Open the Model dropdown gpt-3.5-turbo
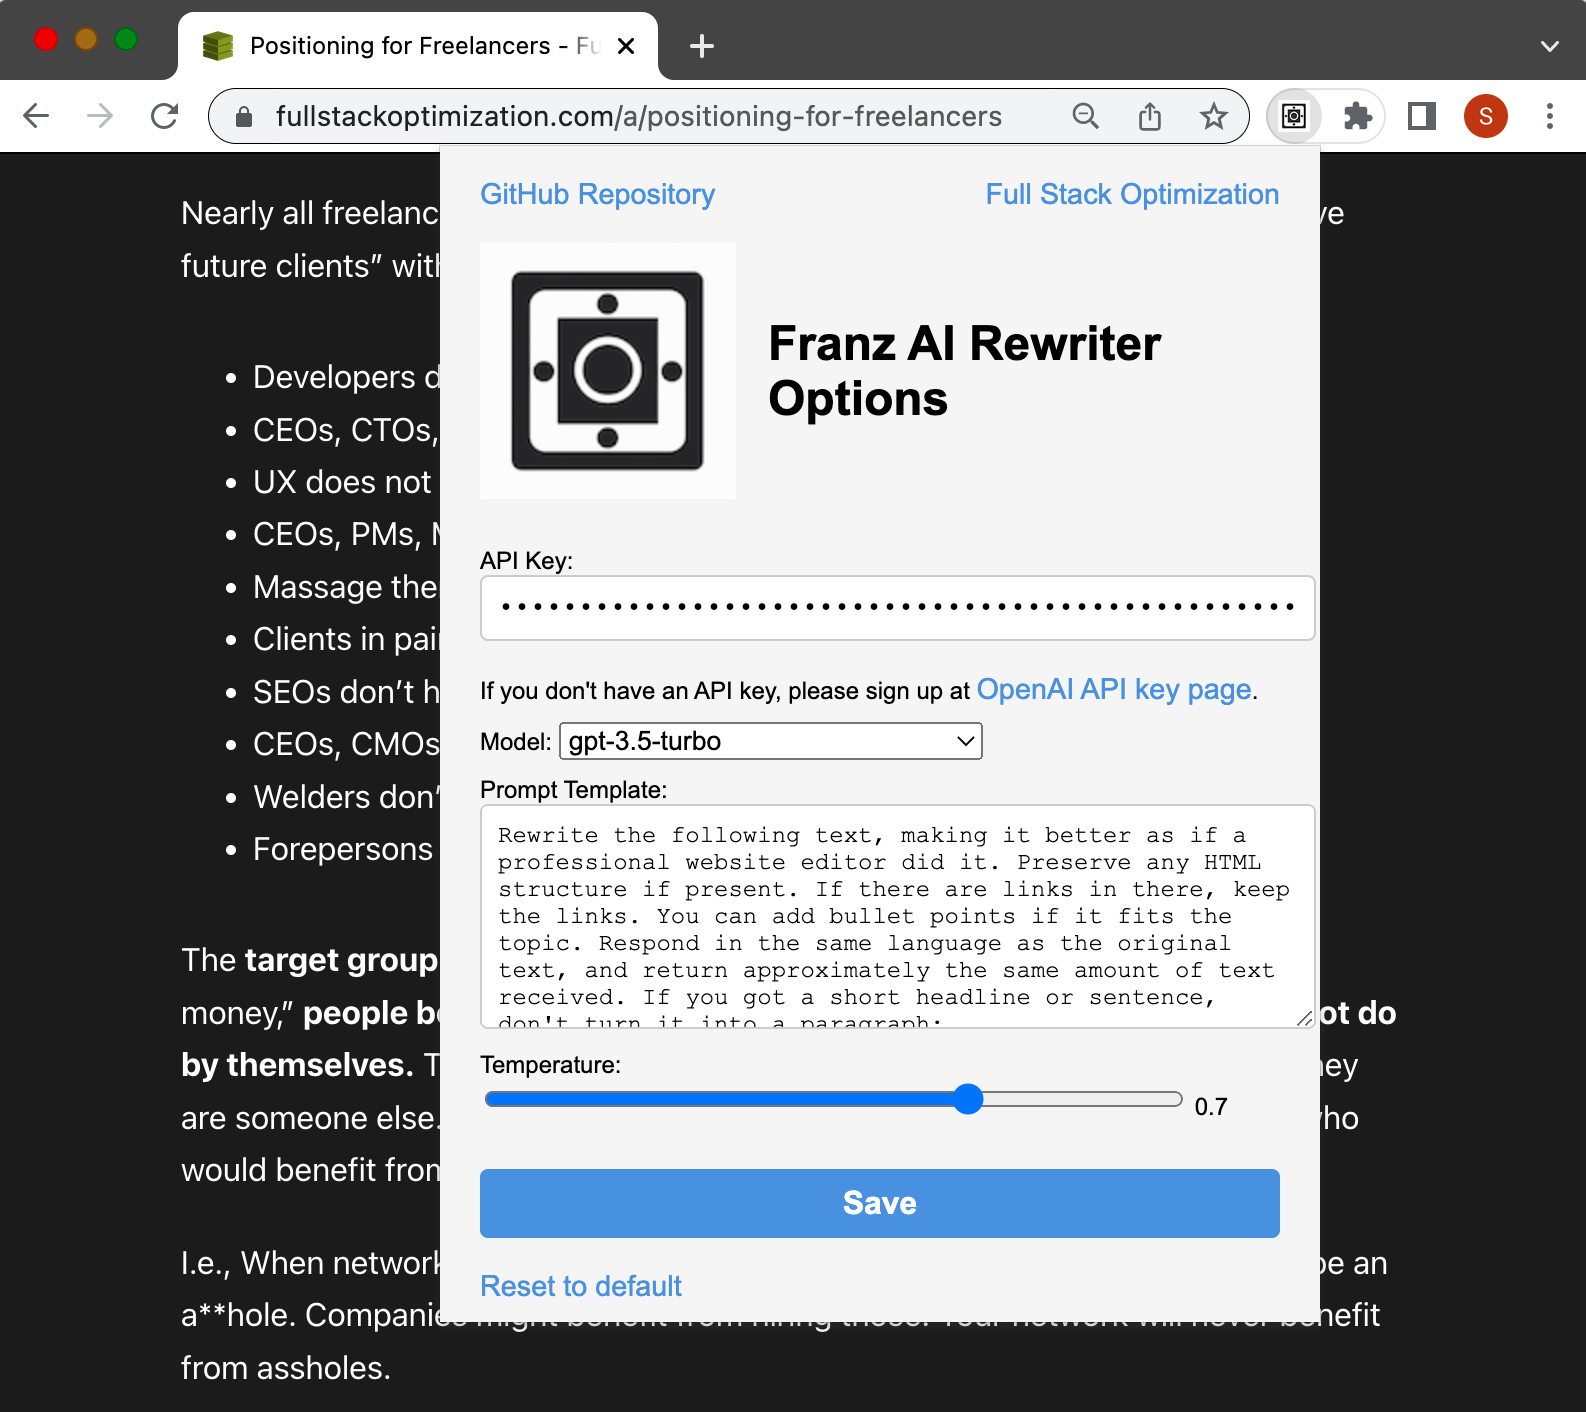 [771, 741]
